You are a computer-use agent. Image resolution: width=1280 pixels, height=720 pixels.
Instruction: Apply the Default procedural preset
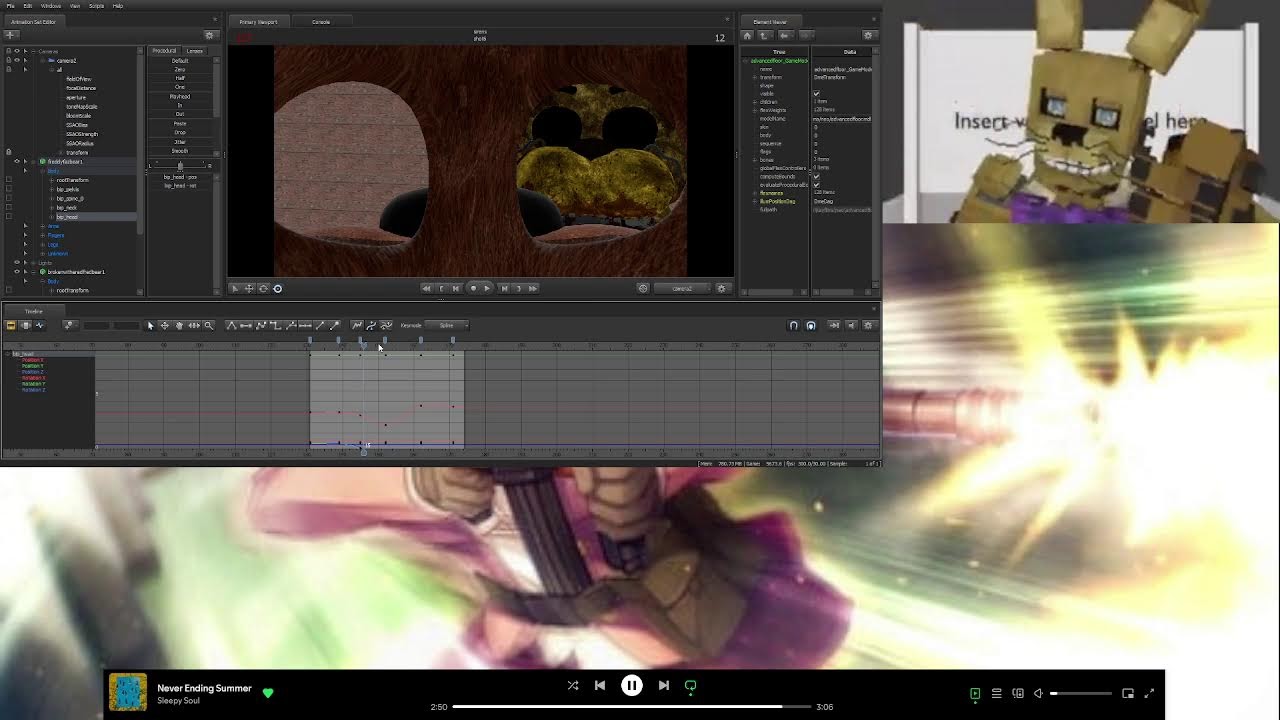click(180, 61)
